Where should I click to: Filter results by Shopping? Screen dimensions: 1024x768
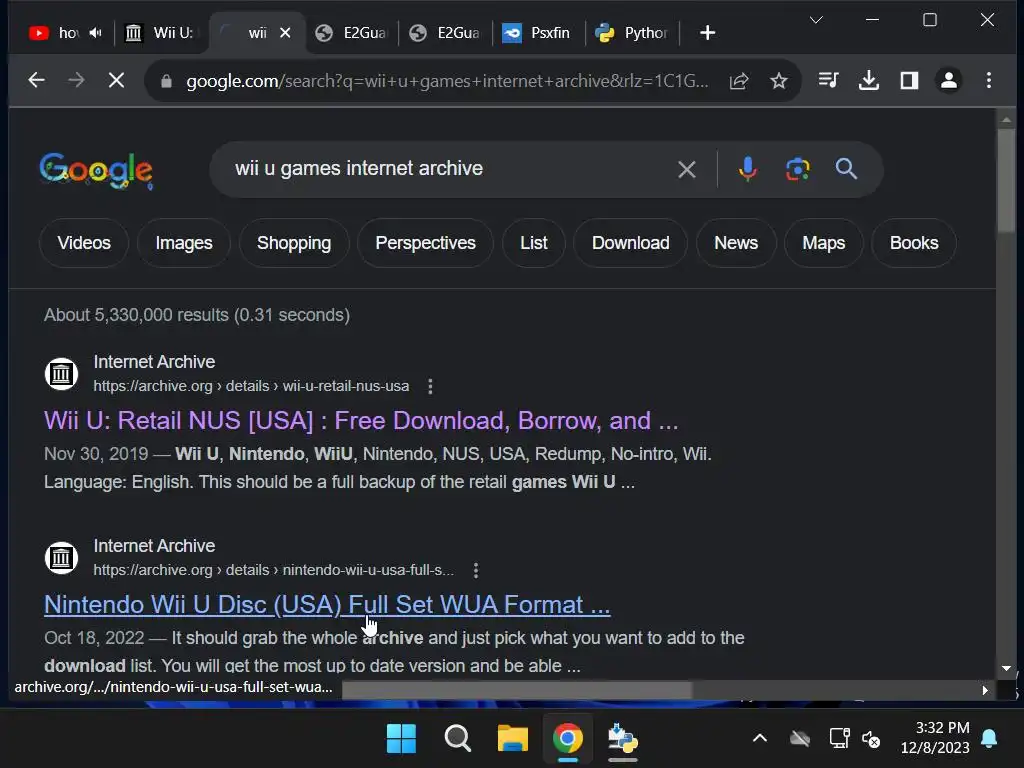(294, 243)
